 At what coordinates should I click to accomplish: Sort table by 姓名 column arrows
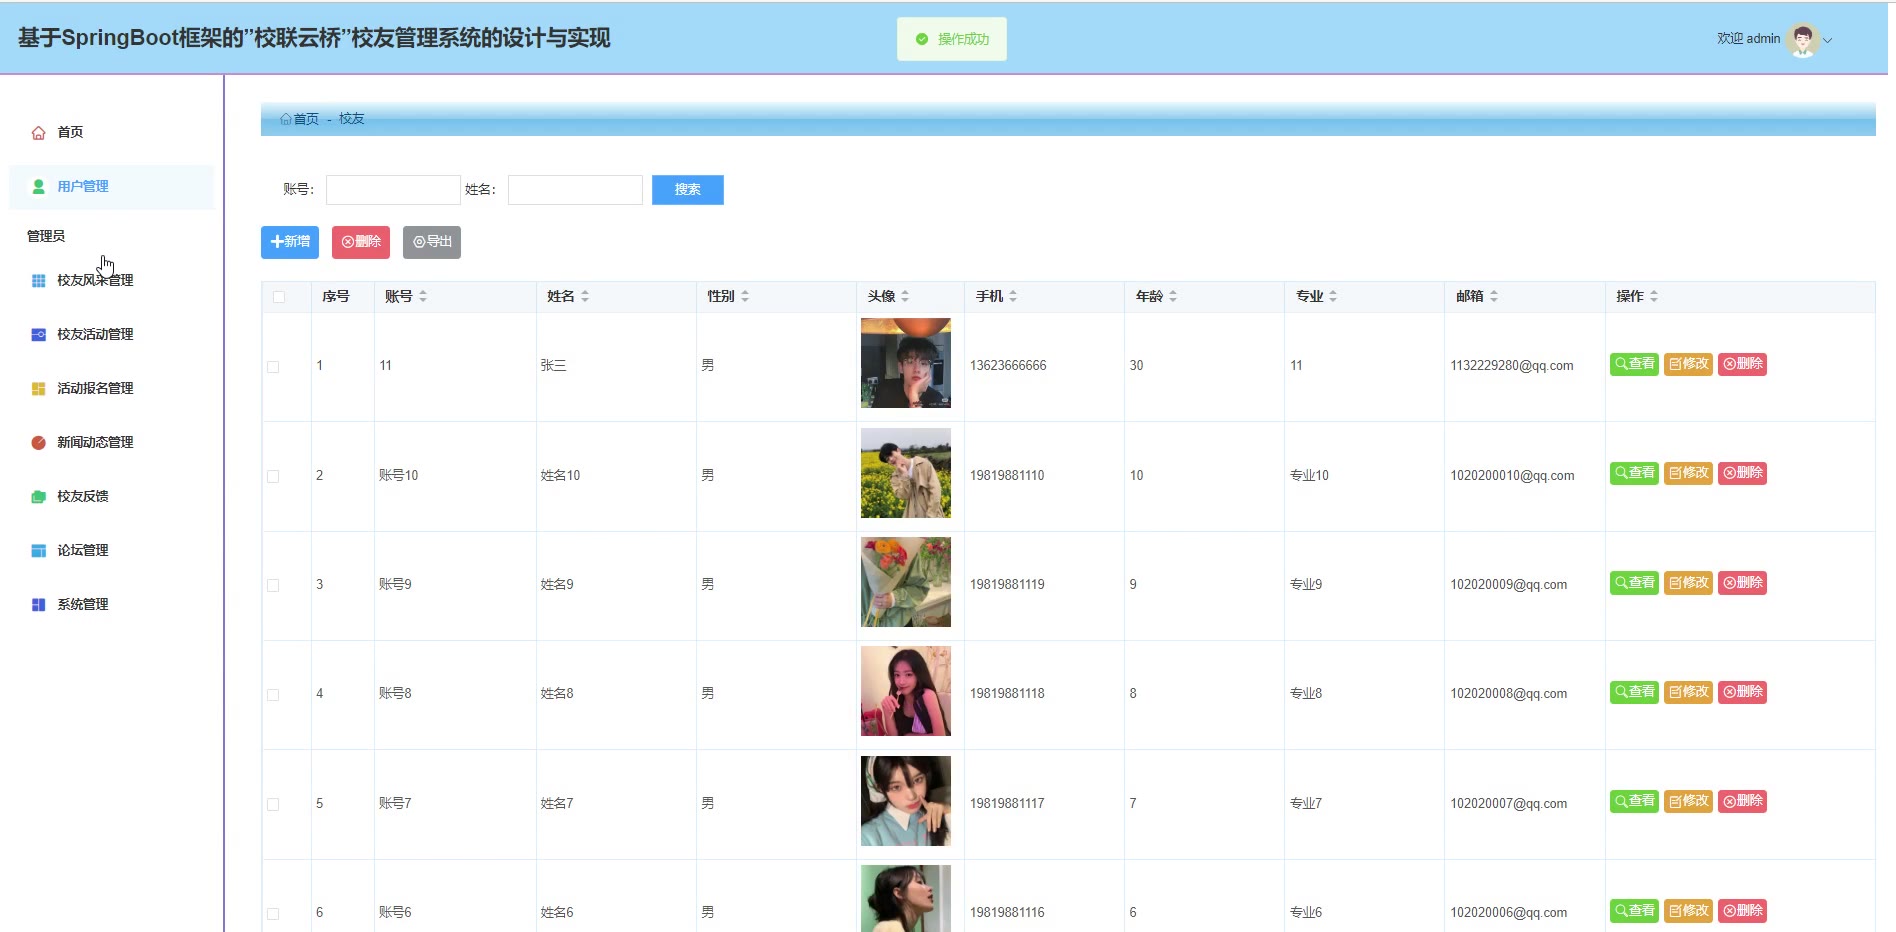click(x=585, y=297)
